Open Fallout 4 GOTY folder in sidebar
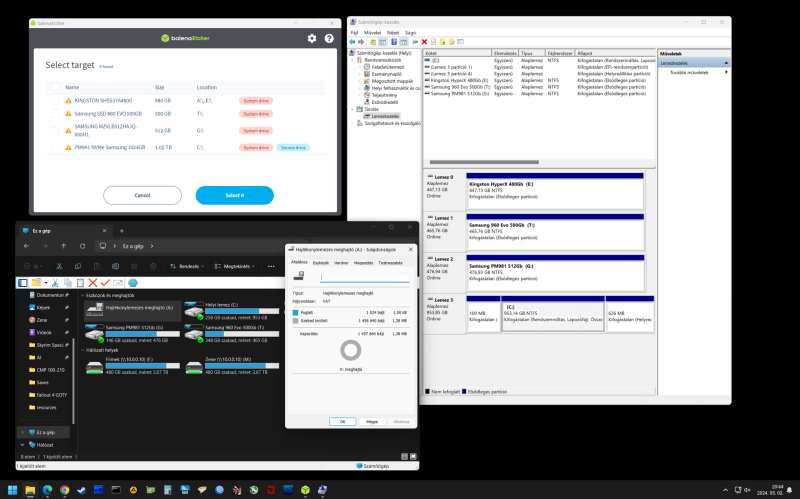800x499 pixels. (x=52, y=395)
